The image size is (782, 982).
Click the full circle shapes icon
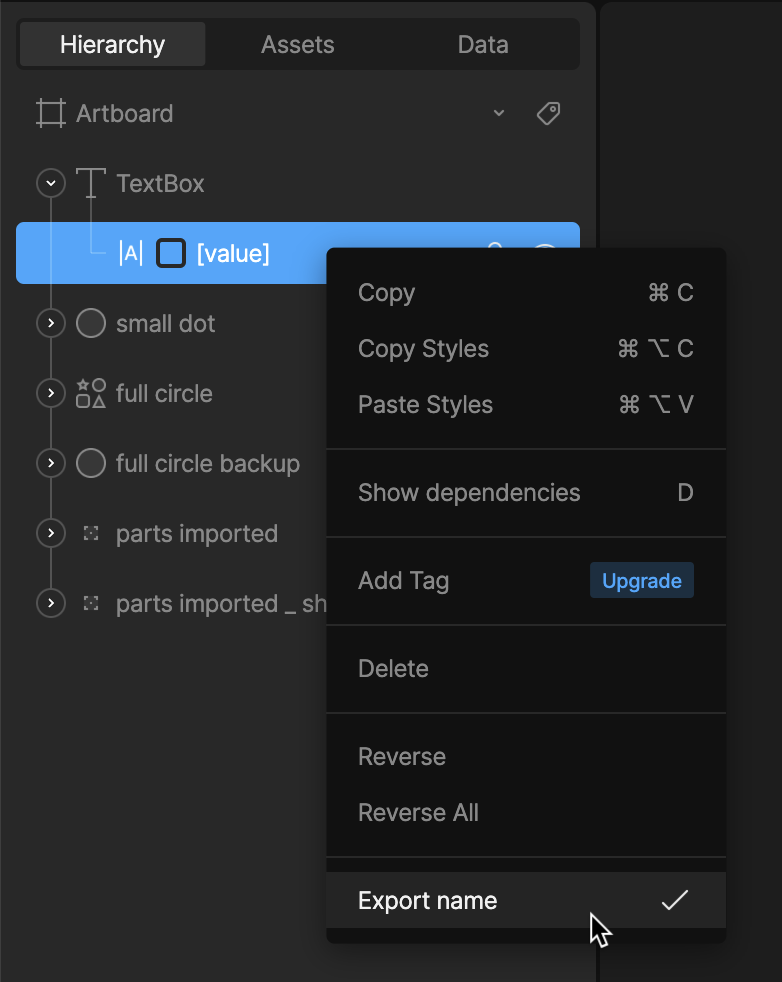tap(91, 394)
